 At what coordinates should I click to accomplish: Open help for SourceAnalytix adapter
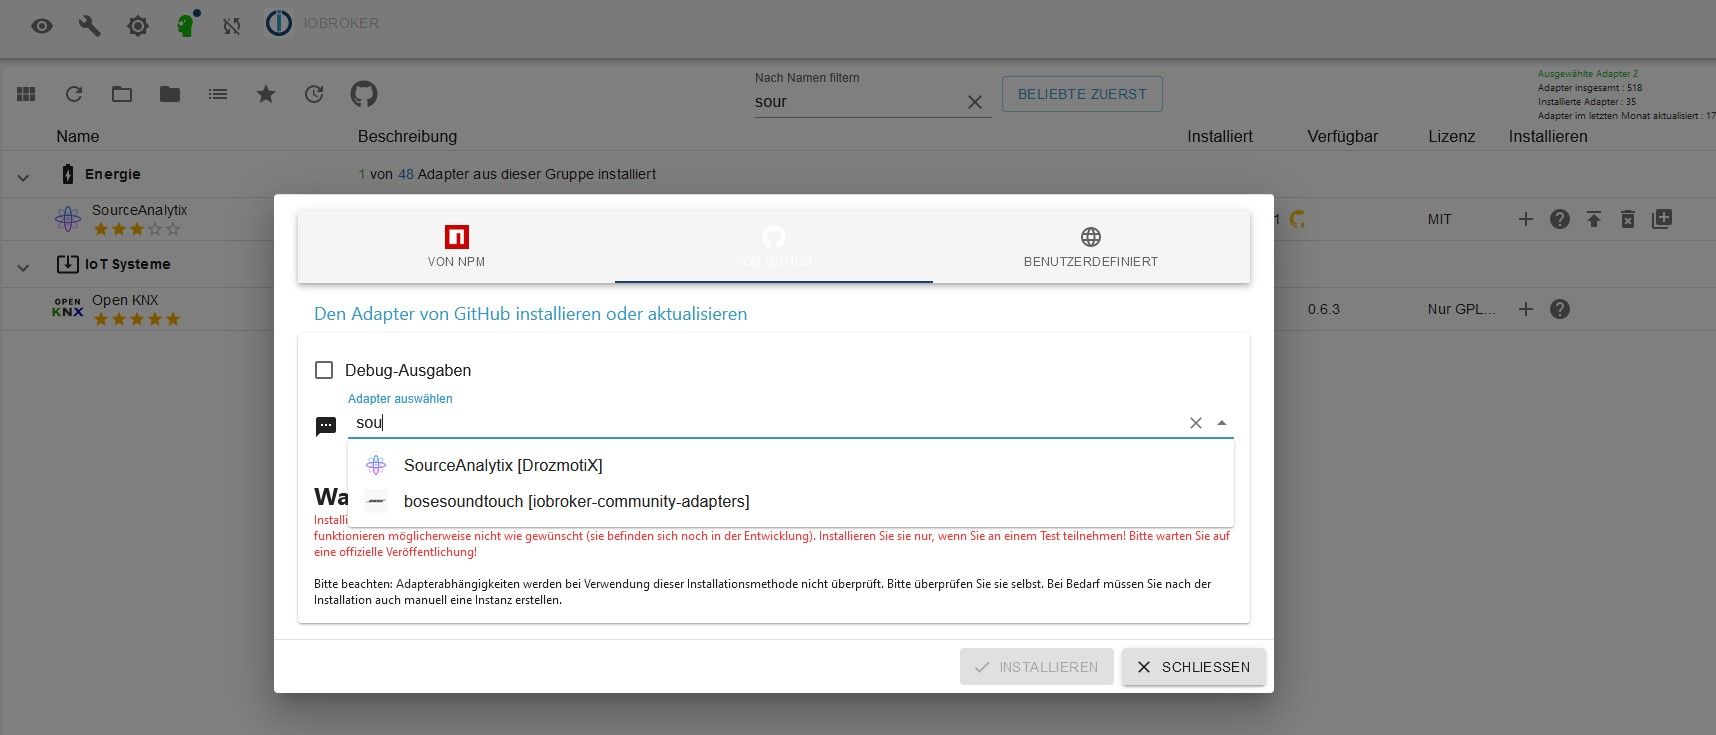(1560, 219)
